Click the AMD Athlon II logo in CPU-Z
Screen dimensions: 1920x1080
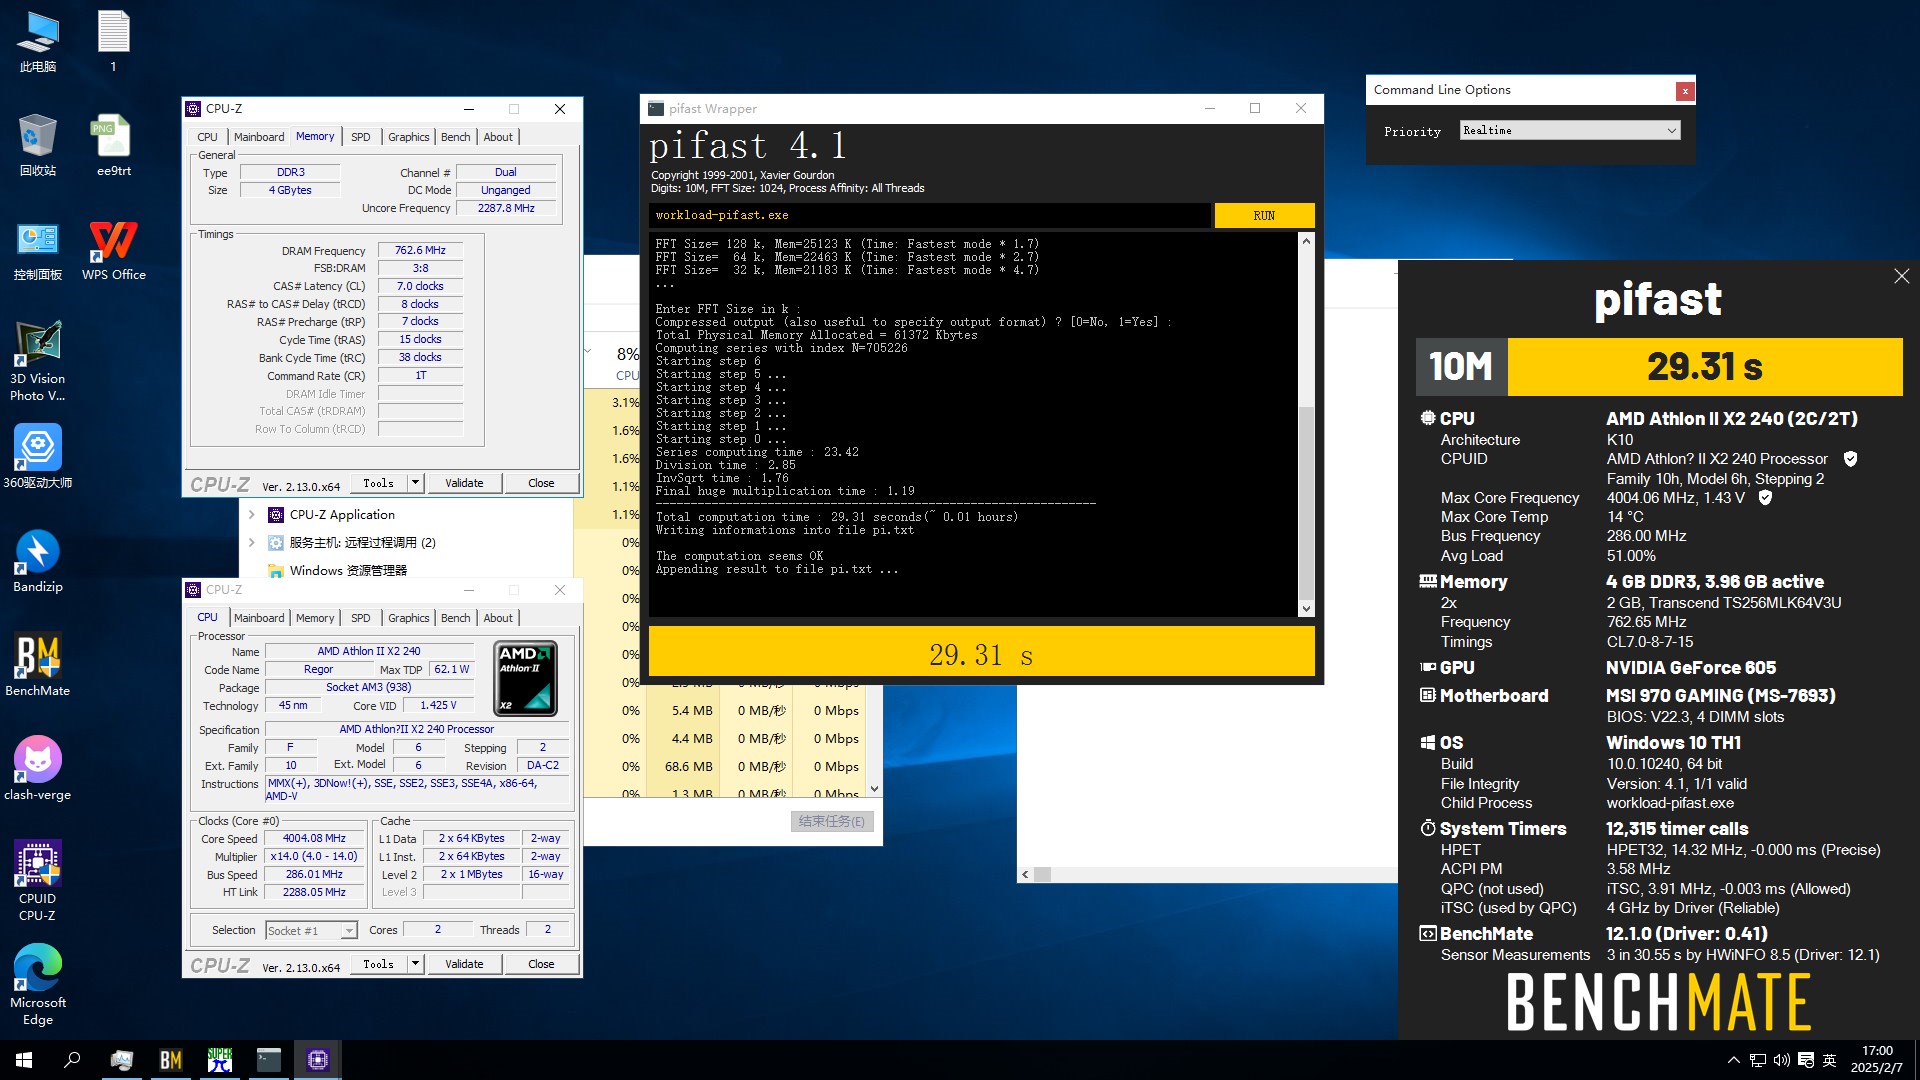click(x=526, y=678)
